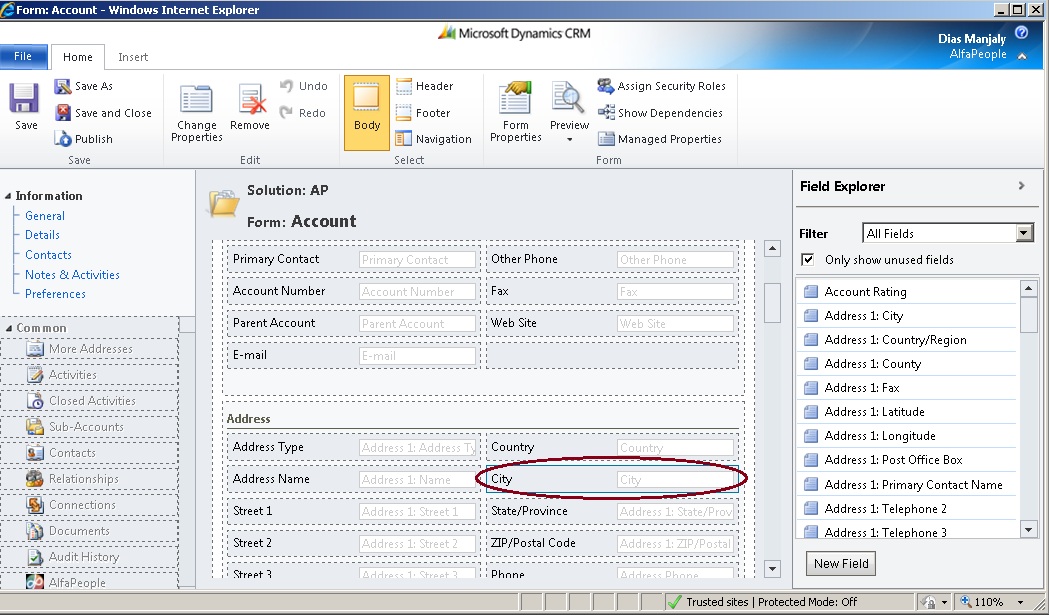This screenshot has height=615, width=1049.
Task: Open the zoom level dropdown
Action: [1020, 602]
